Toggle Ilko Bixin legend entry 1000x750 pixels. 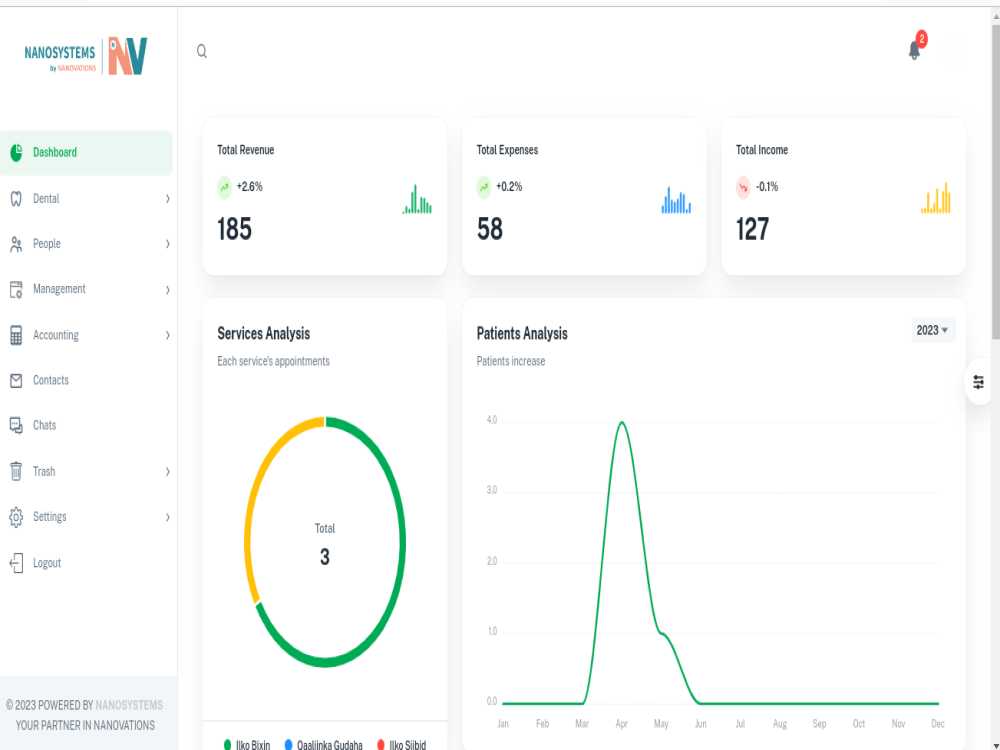click(247, 745)
